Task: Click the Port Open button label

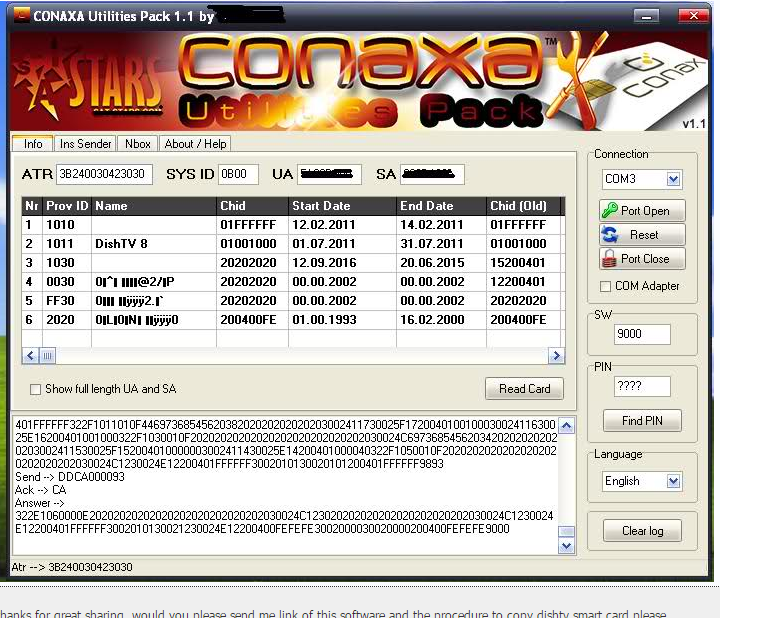Action: (645, 211)
